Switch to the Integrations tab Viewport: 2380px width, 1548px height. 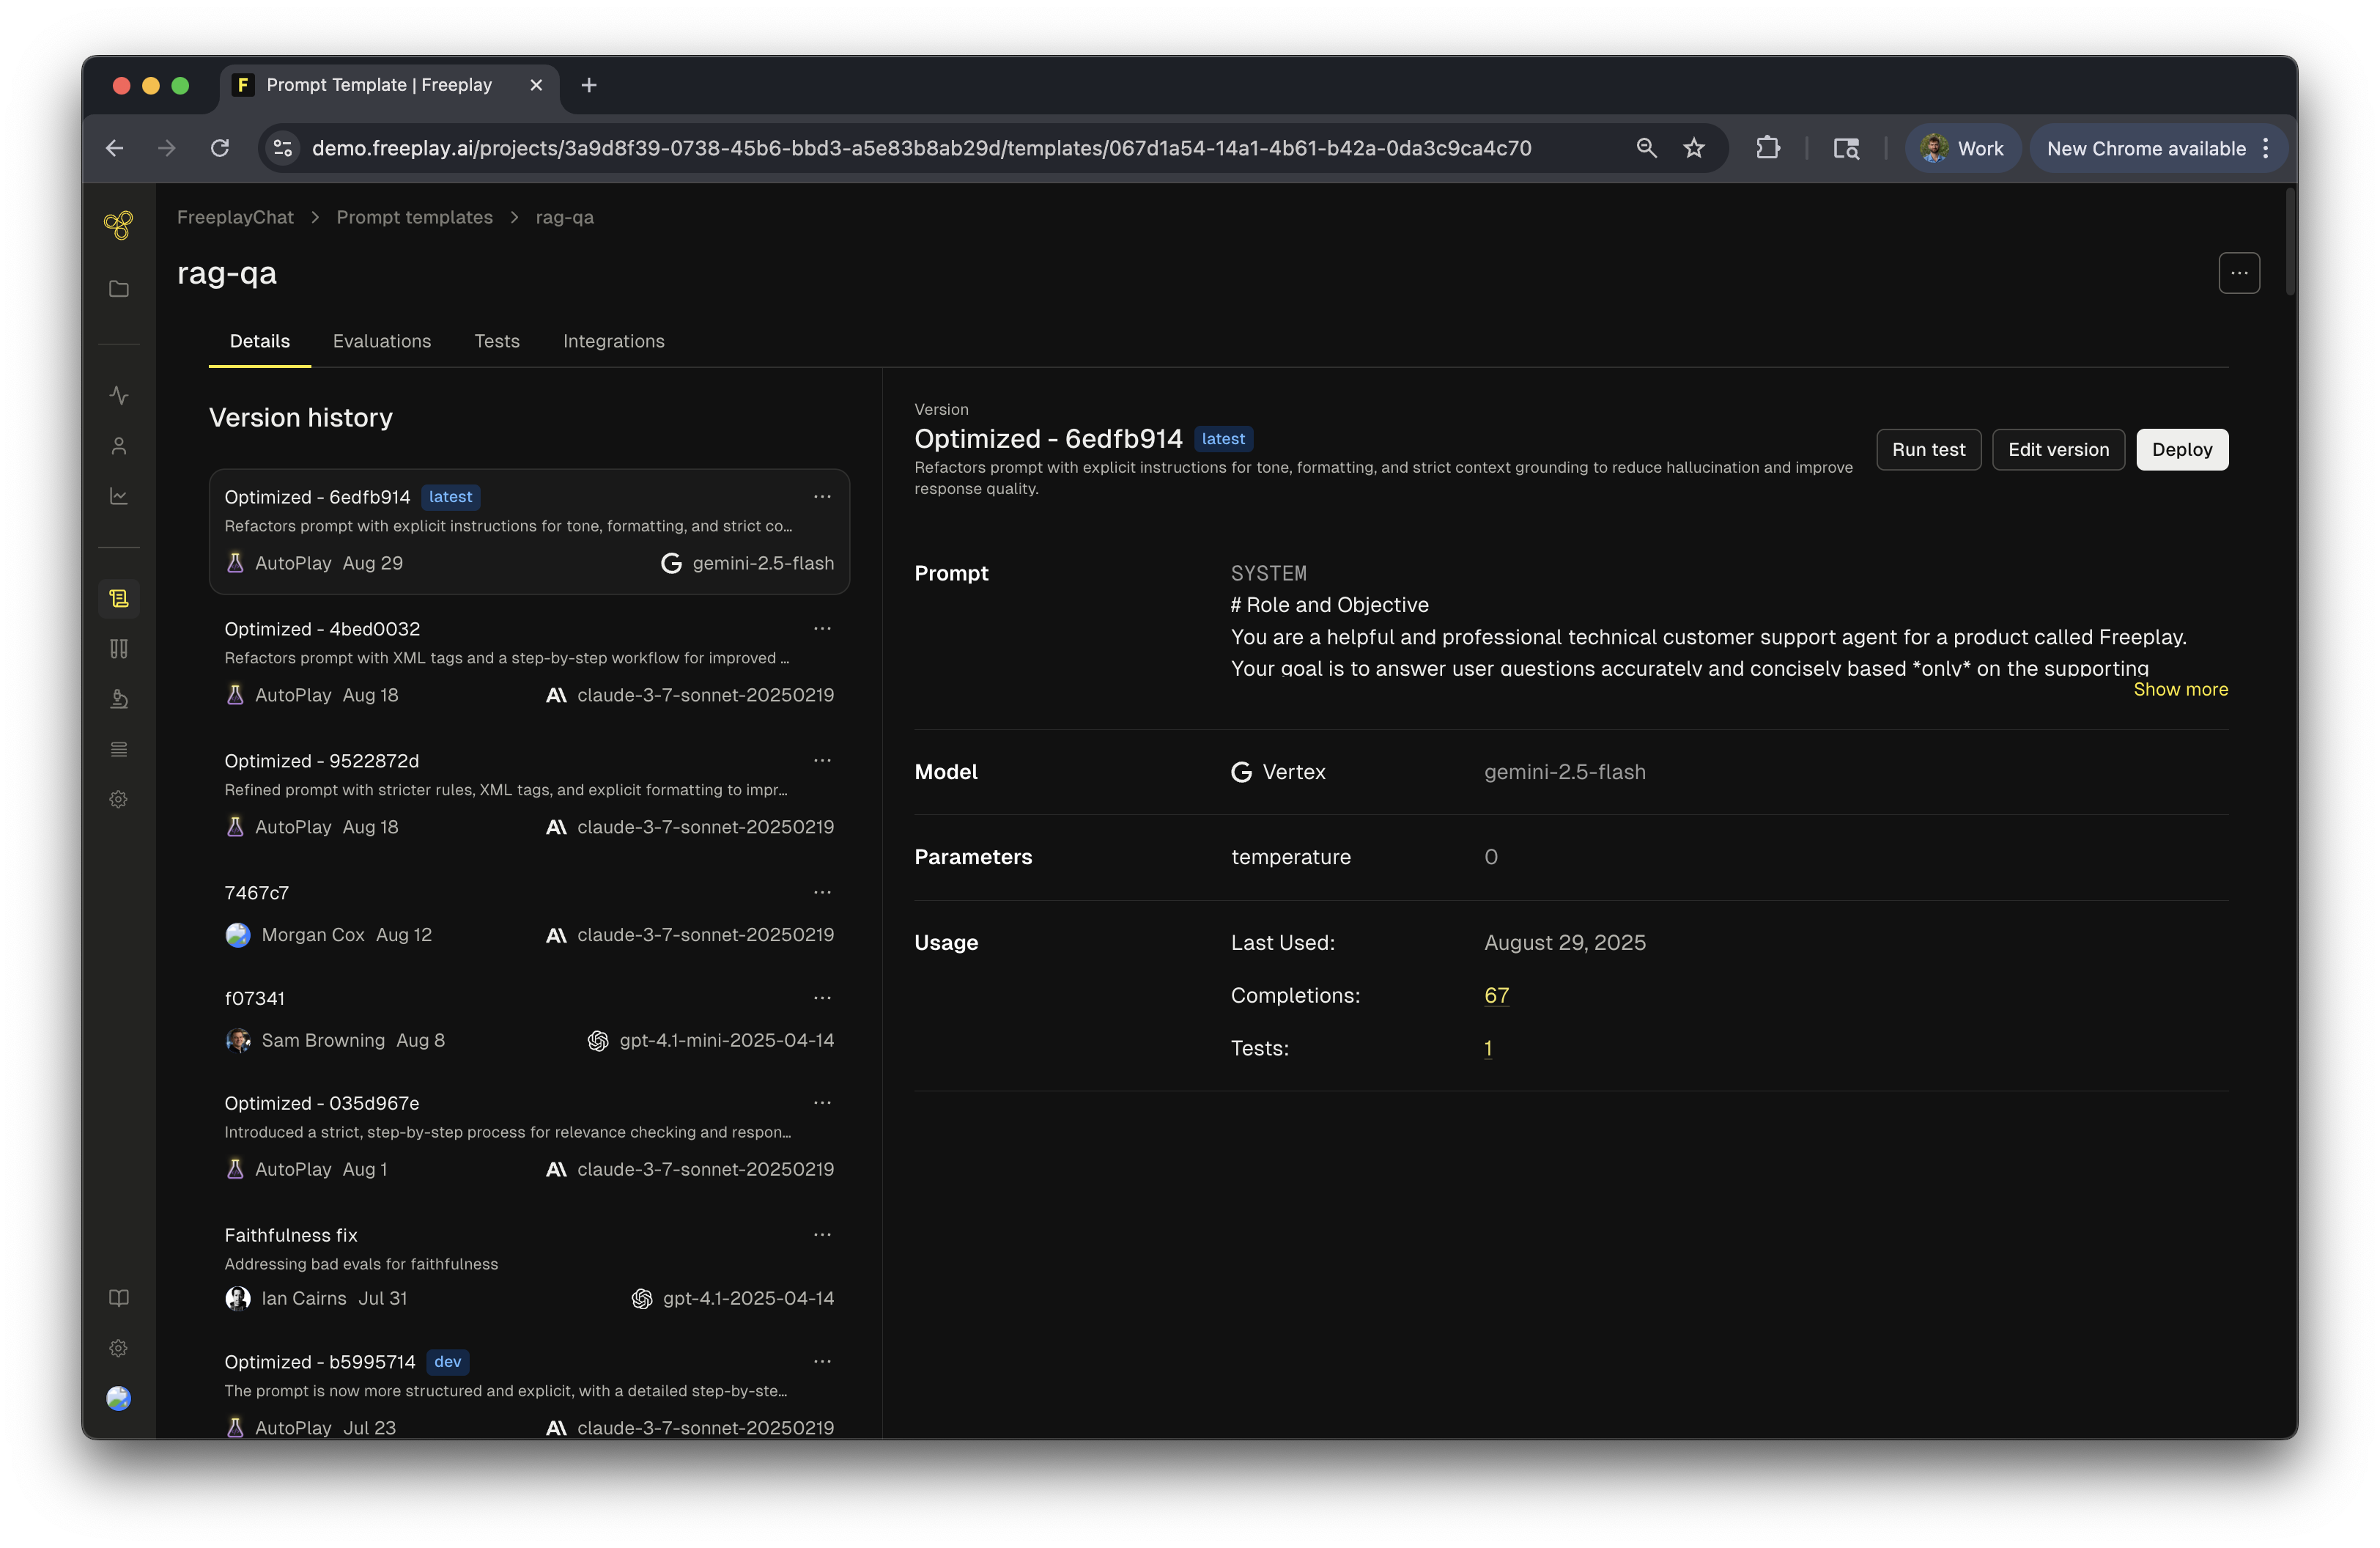[613, 341]
